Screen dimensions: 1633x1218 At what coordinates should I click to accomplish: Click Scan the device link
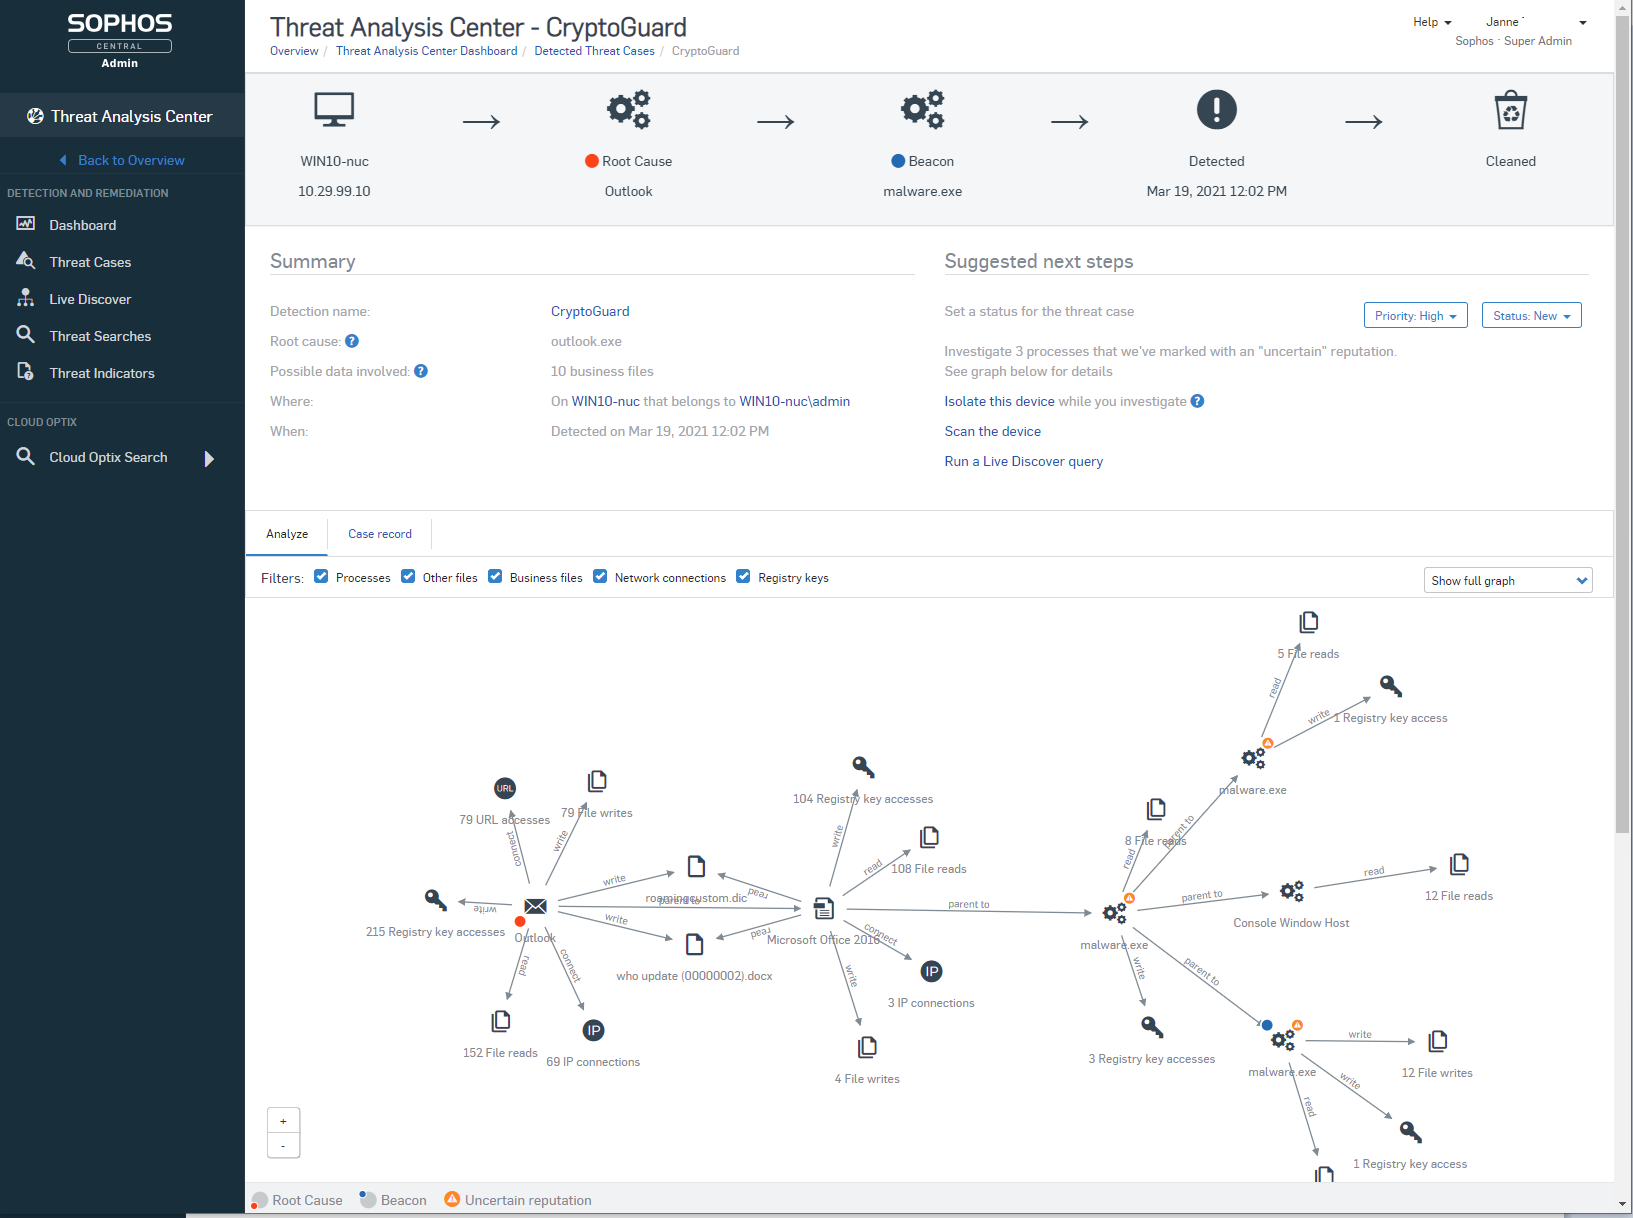992,431
